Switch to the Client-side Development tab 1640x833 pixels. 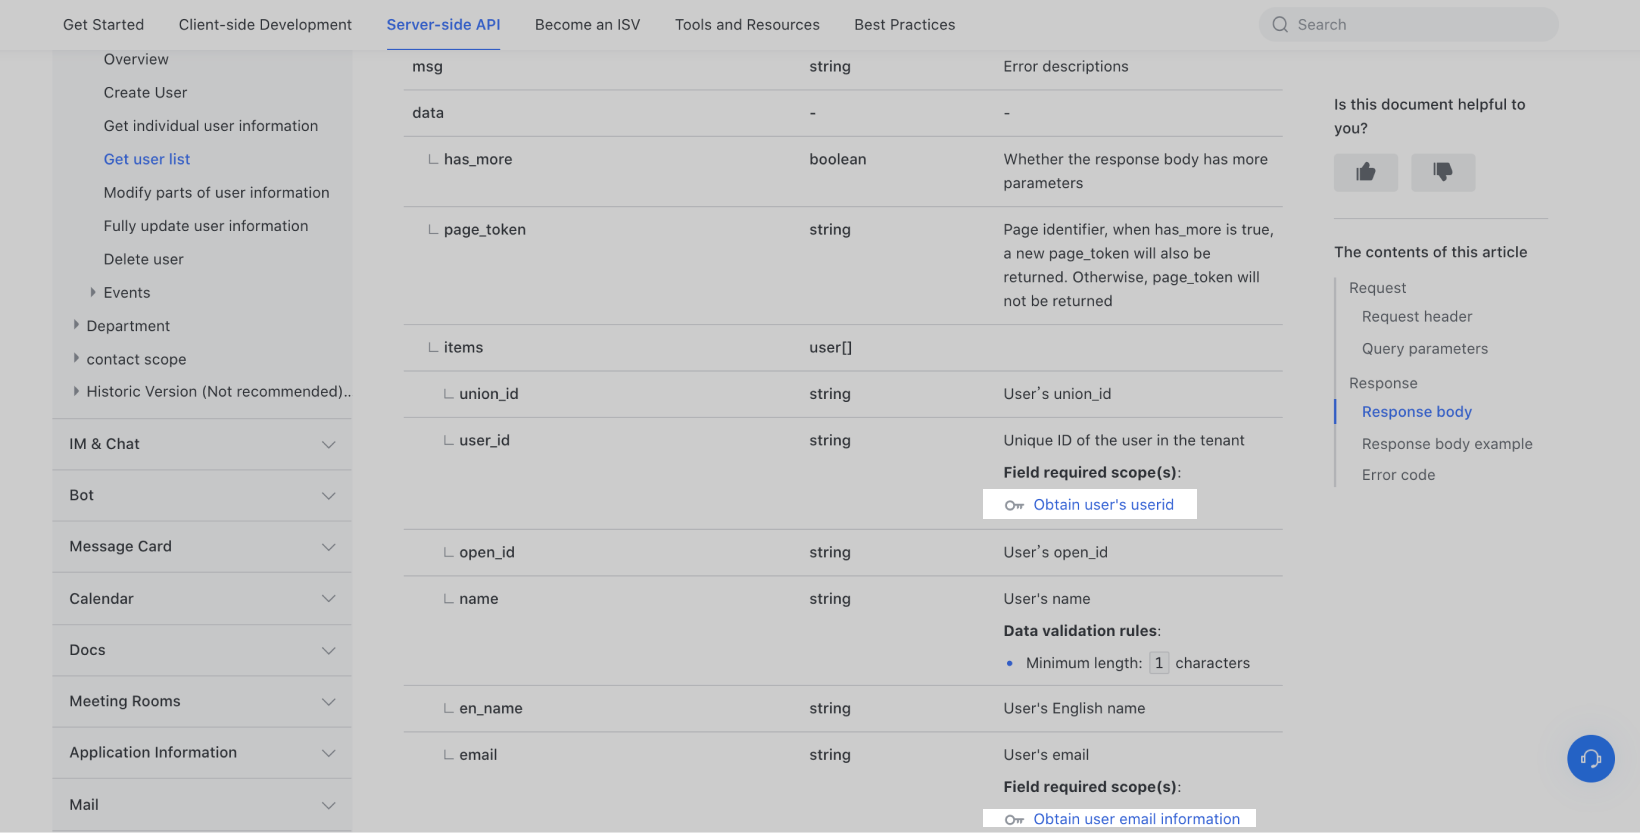tap(265, 24)
